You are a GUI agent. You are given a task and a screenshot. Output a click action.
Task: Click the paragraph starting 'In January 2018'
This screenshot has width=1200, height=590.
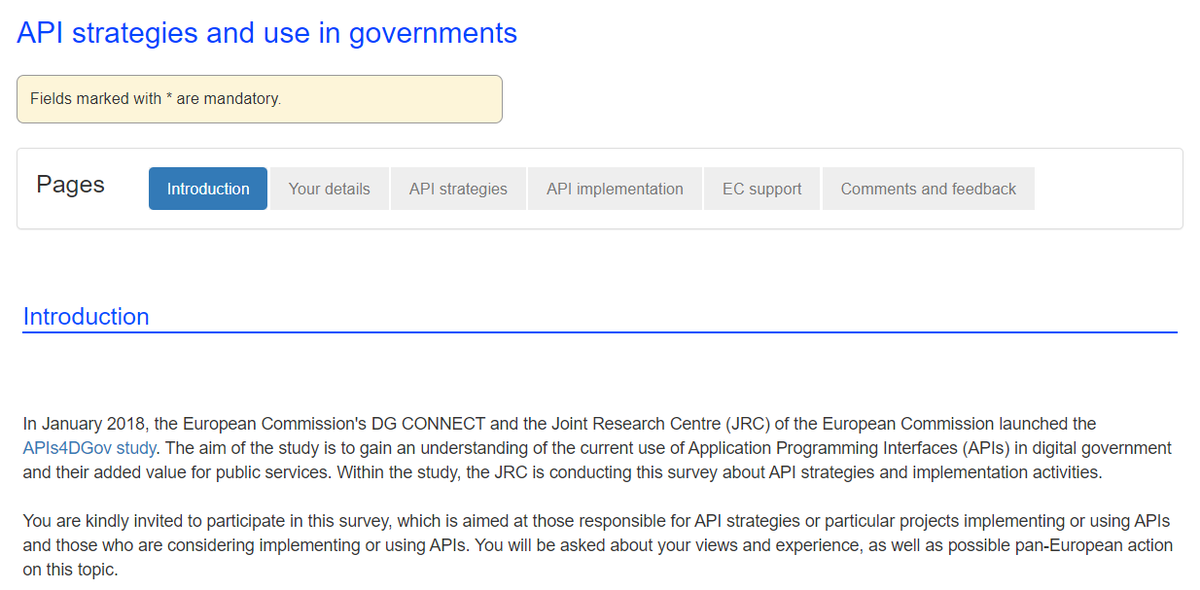click(x=597, y=448)
